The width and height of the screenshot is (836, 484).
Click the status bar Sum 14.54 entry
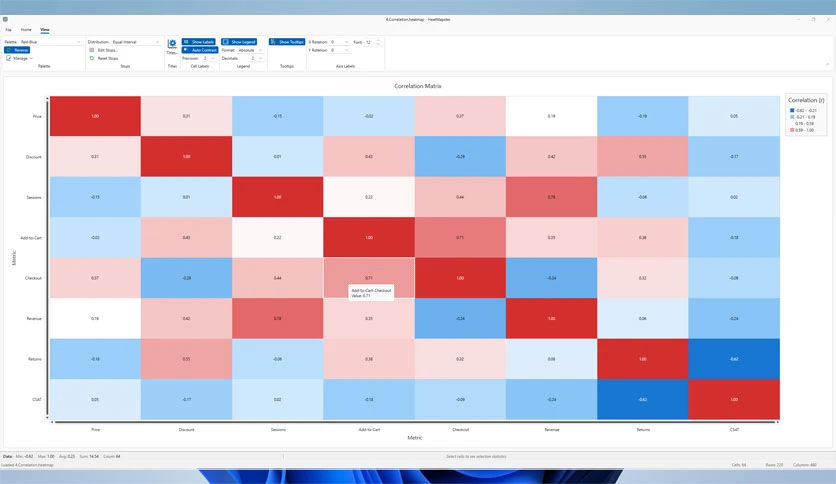(x=89, y=456)
